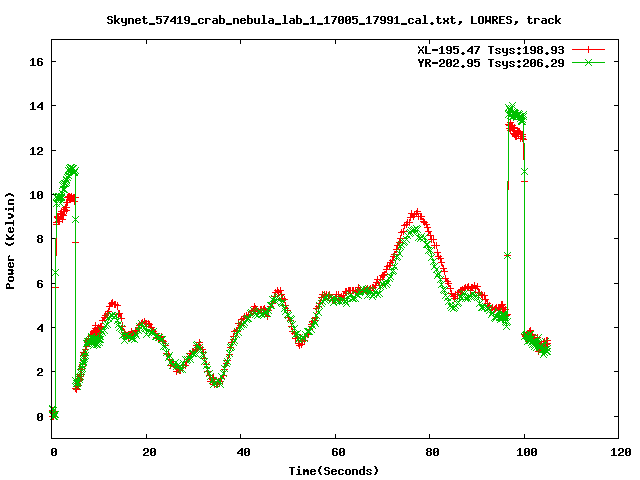Click the Time(Seconds) x-axis label
The height and width of the screenshot is (480, 640).
[x=333, y=471]
